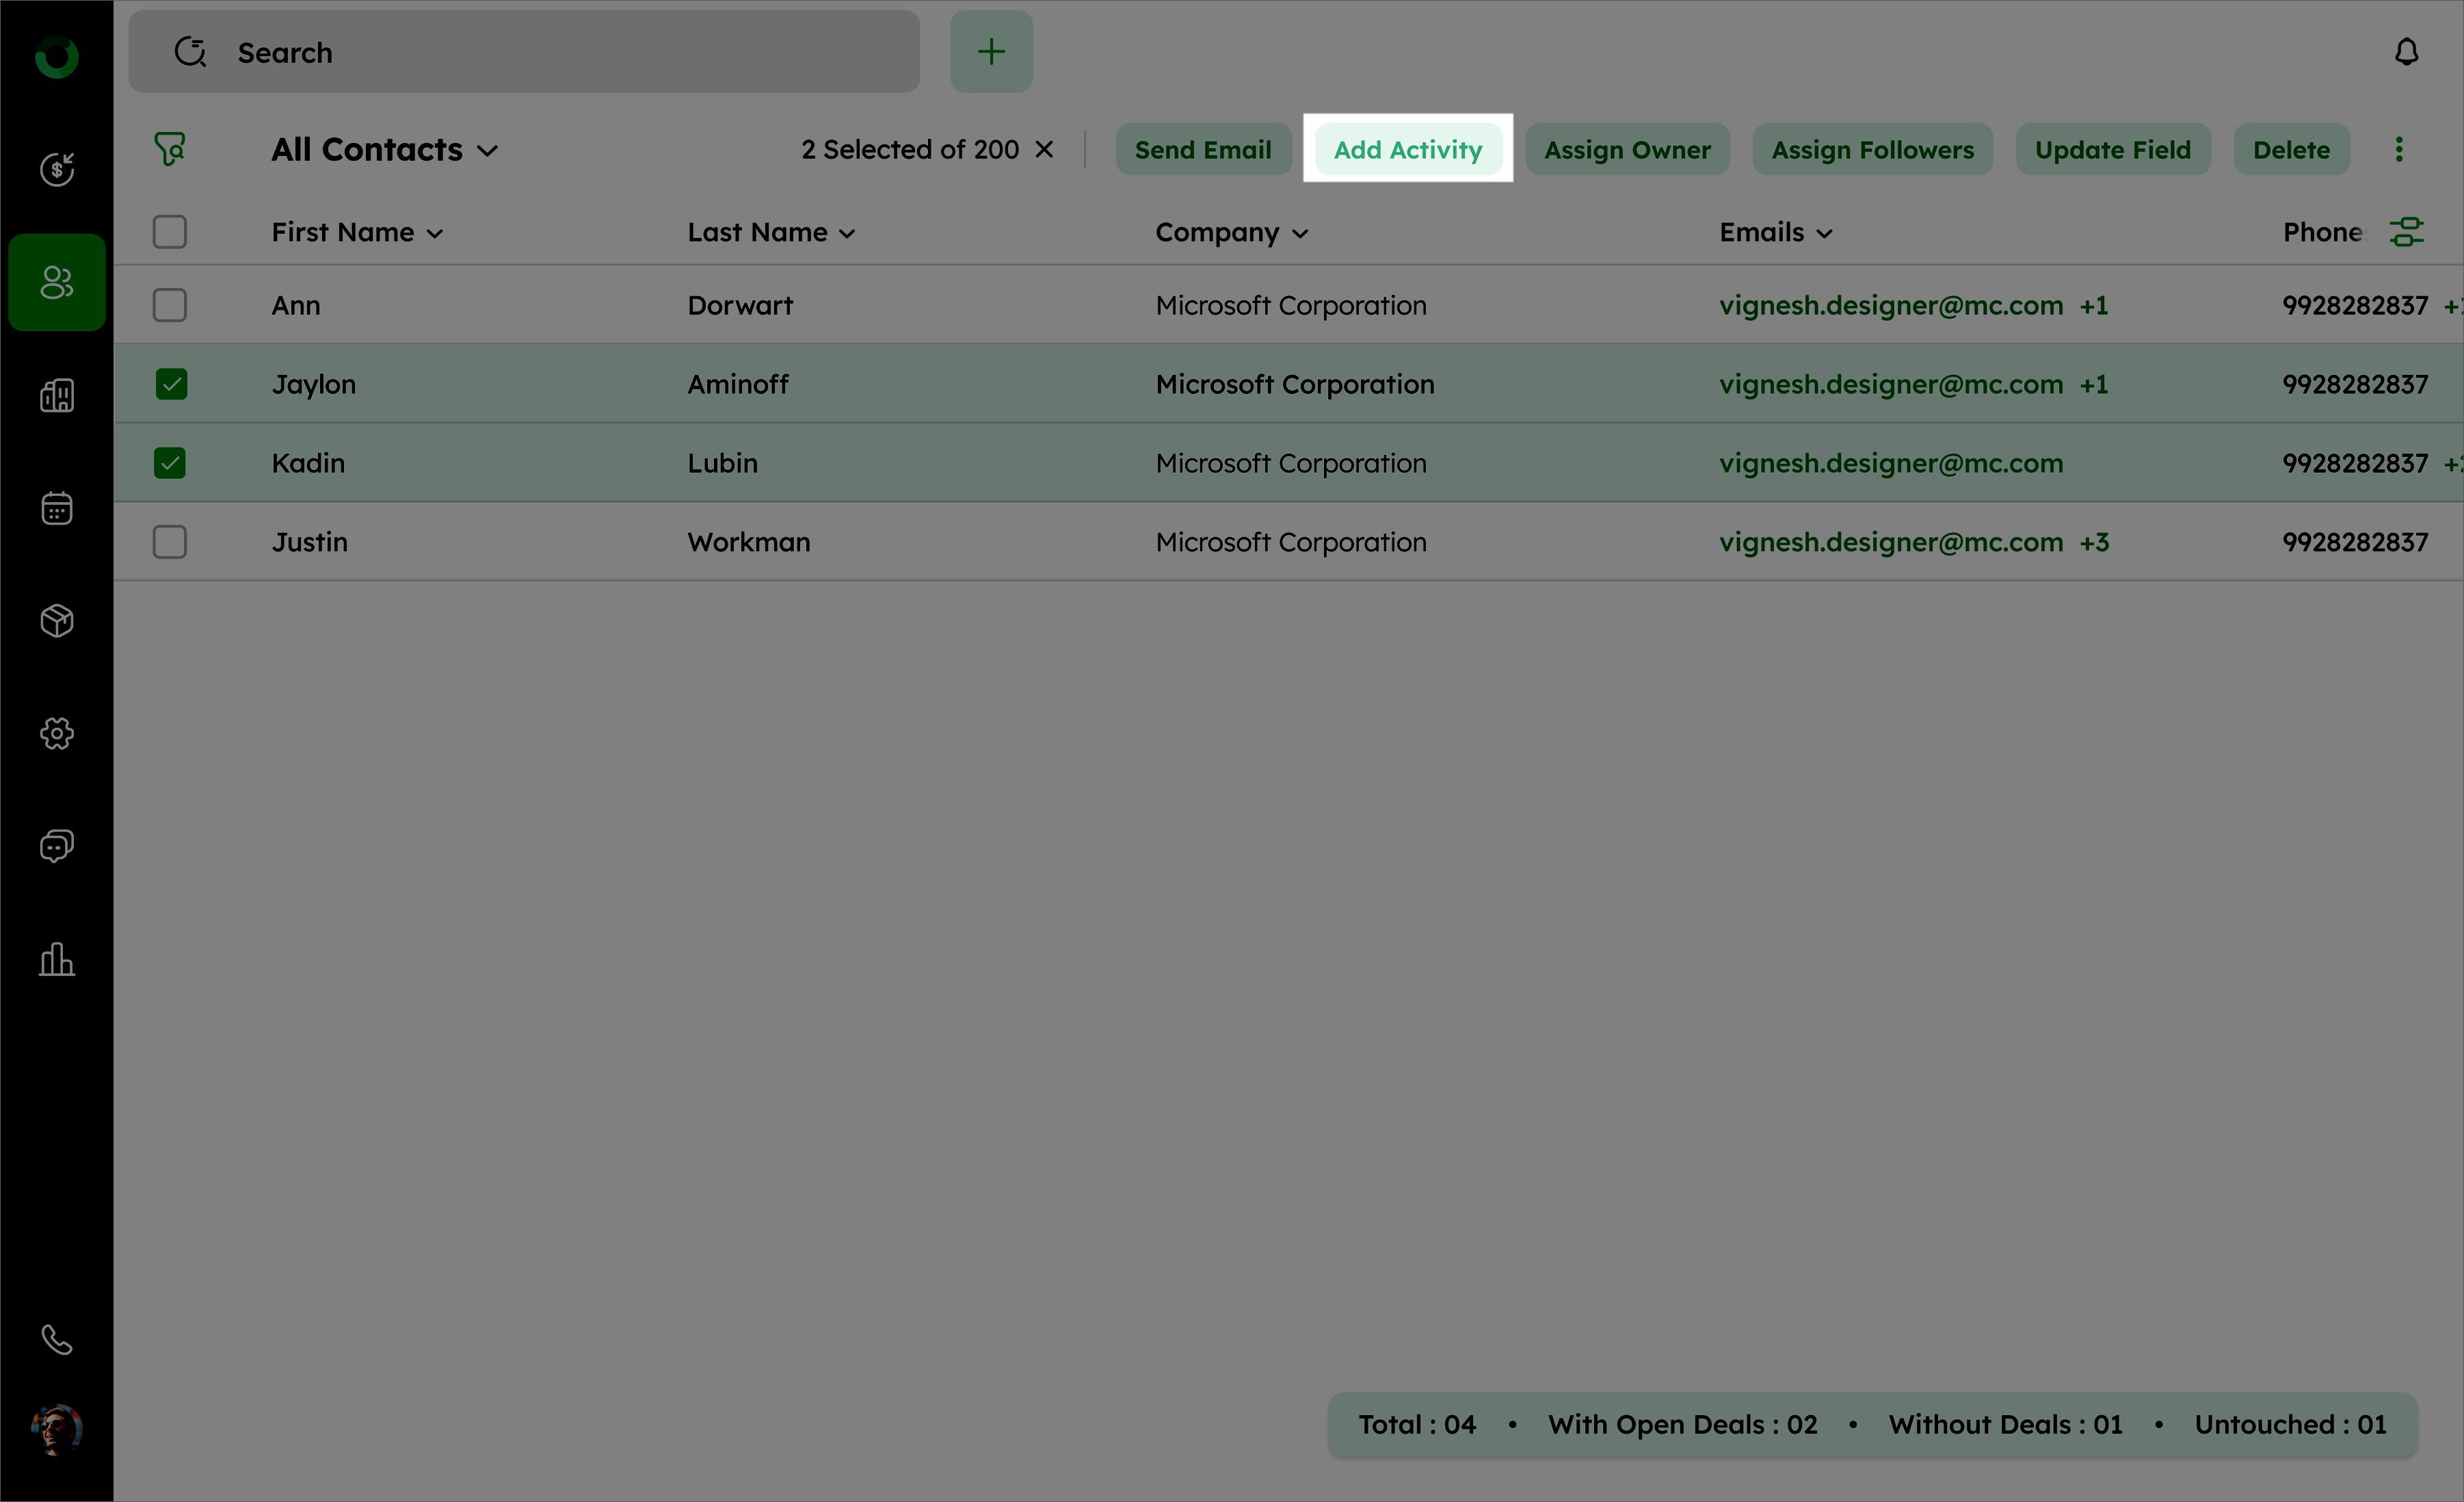Click the phone dialer icon in sidebar
The width and height of the screenshot is (2464, 1502).
point(57,1339)
